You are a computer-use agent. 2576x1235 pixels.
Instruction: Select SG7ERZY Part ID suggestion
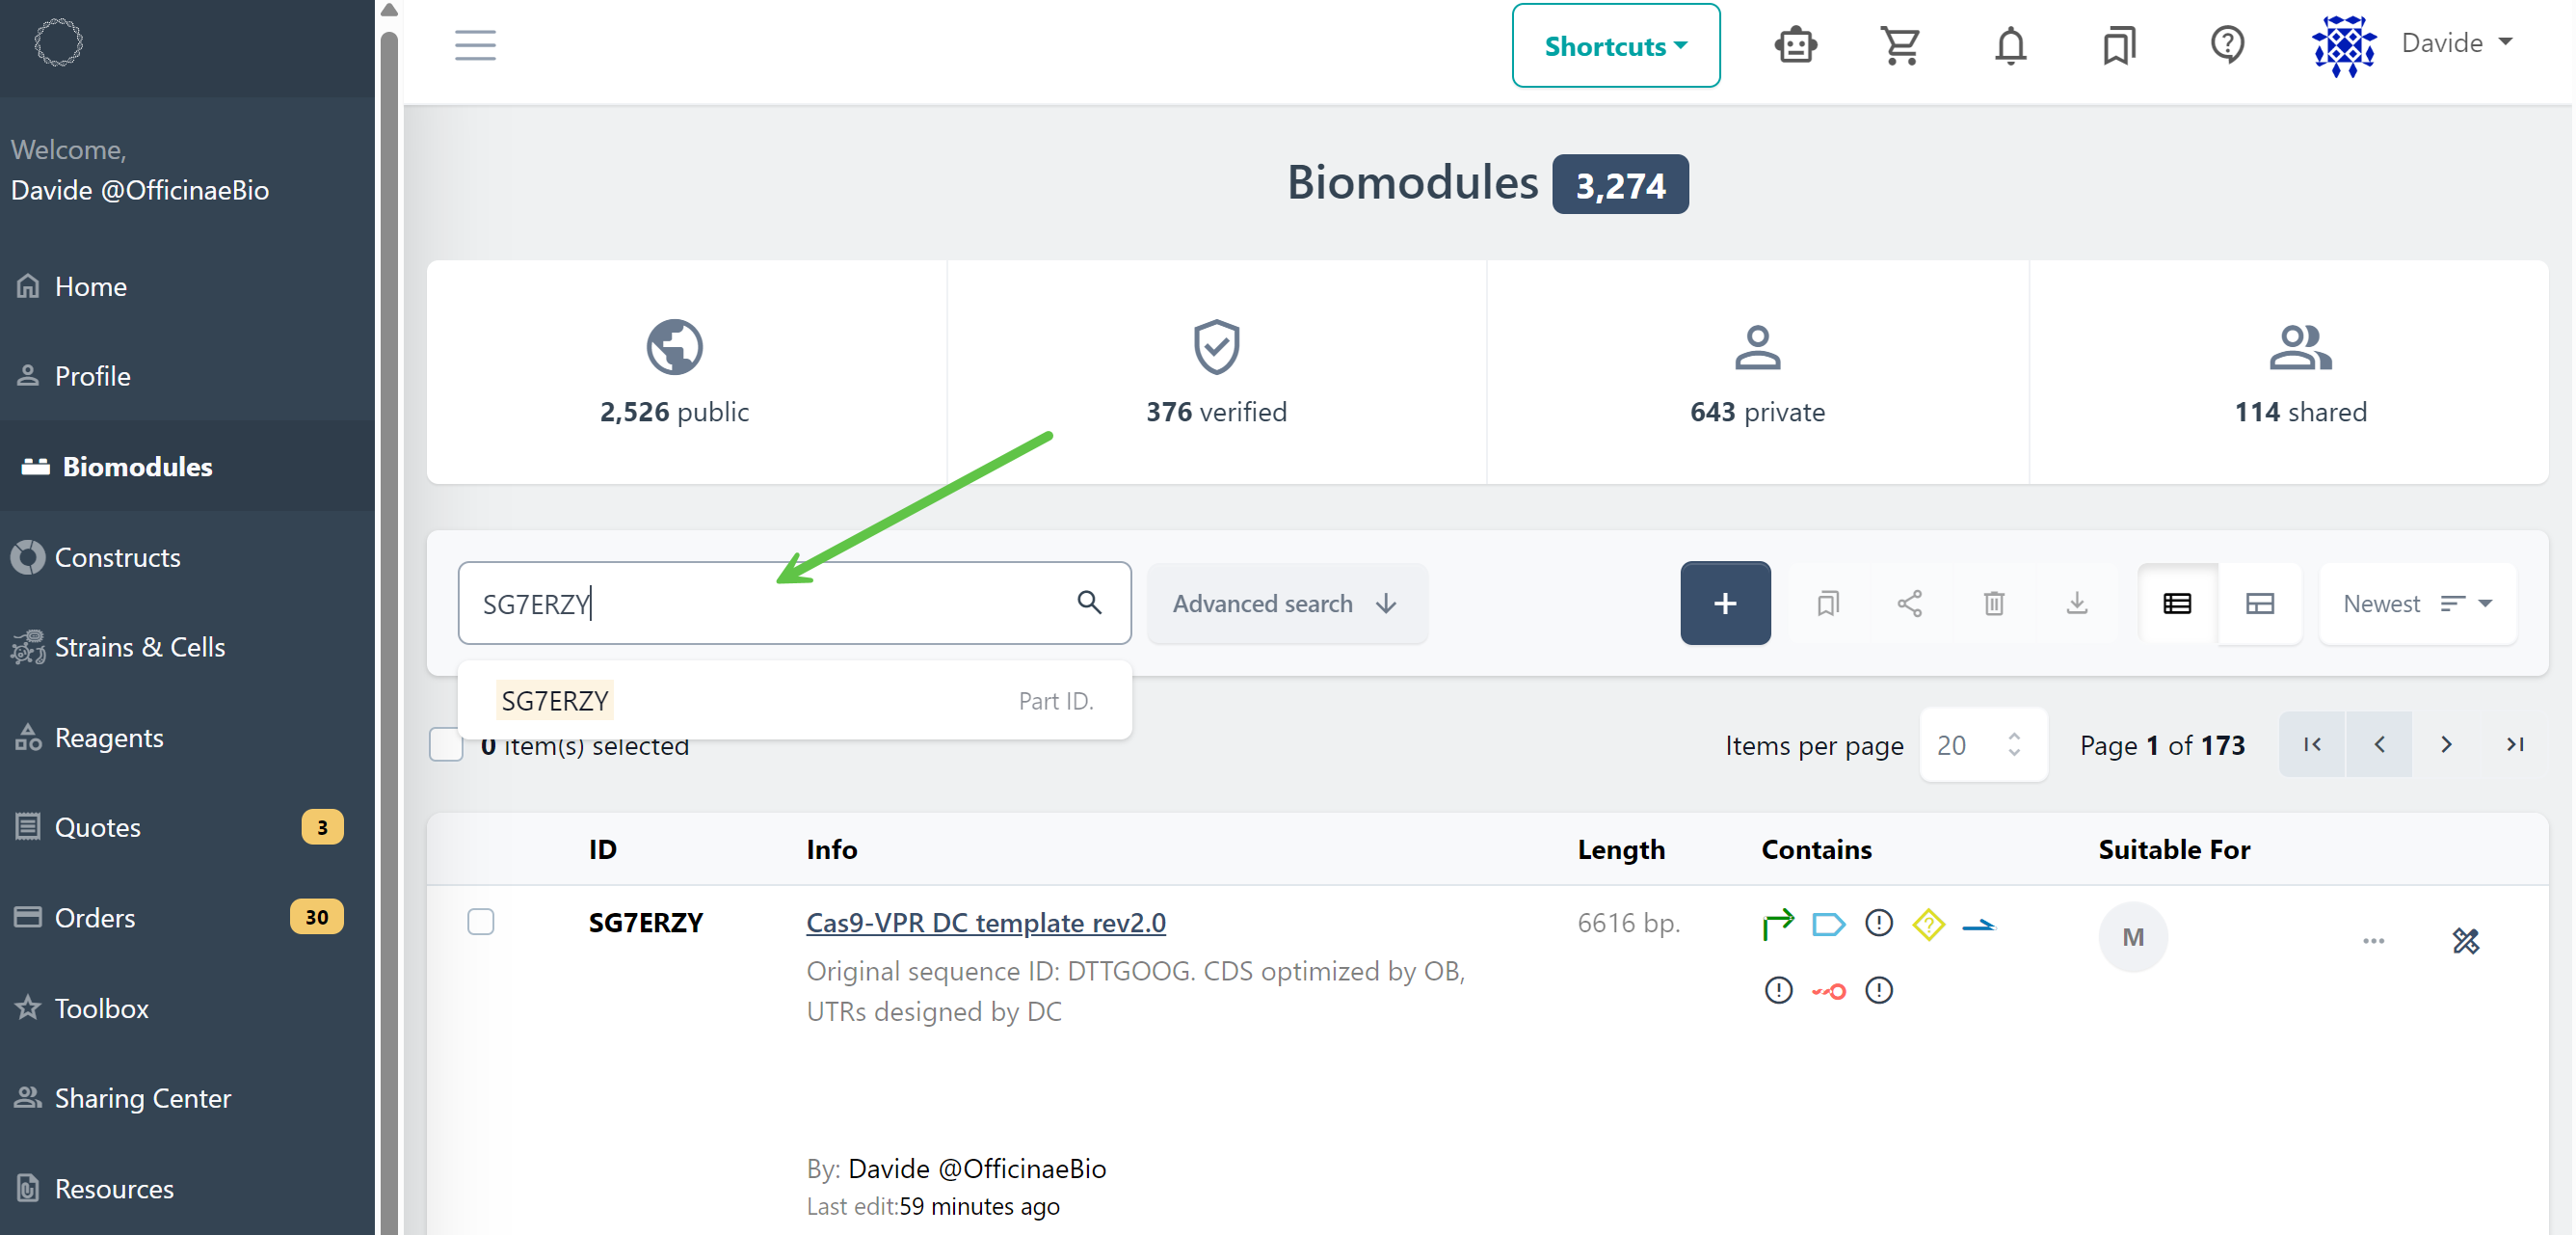click(795, 700)
